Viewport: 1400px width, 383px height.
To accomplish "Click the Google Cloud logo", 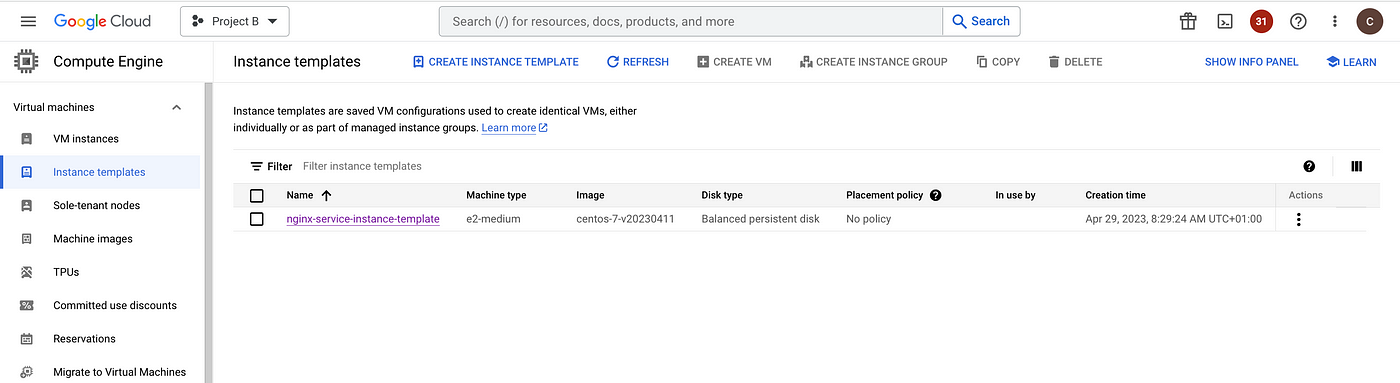I will 102,21.
